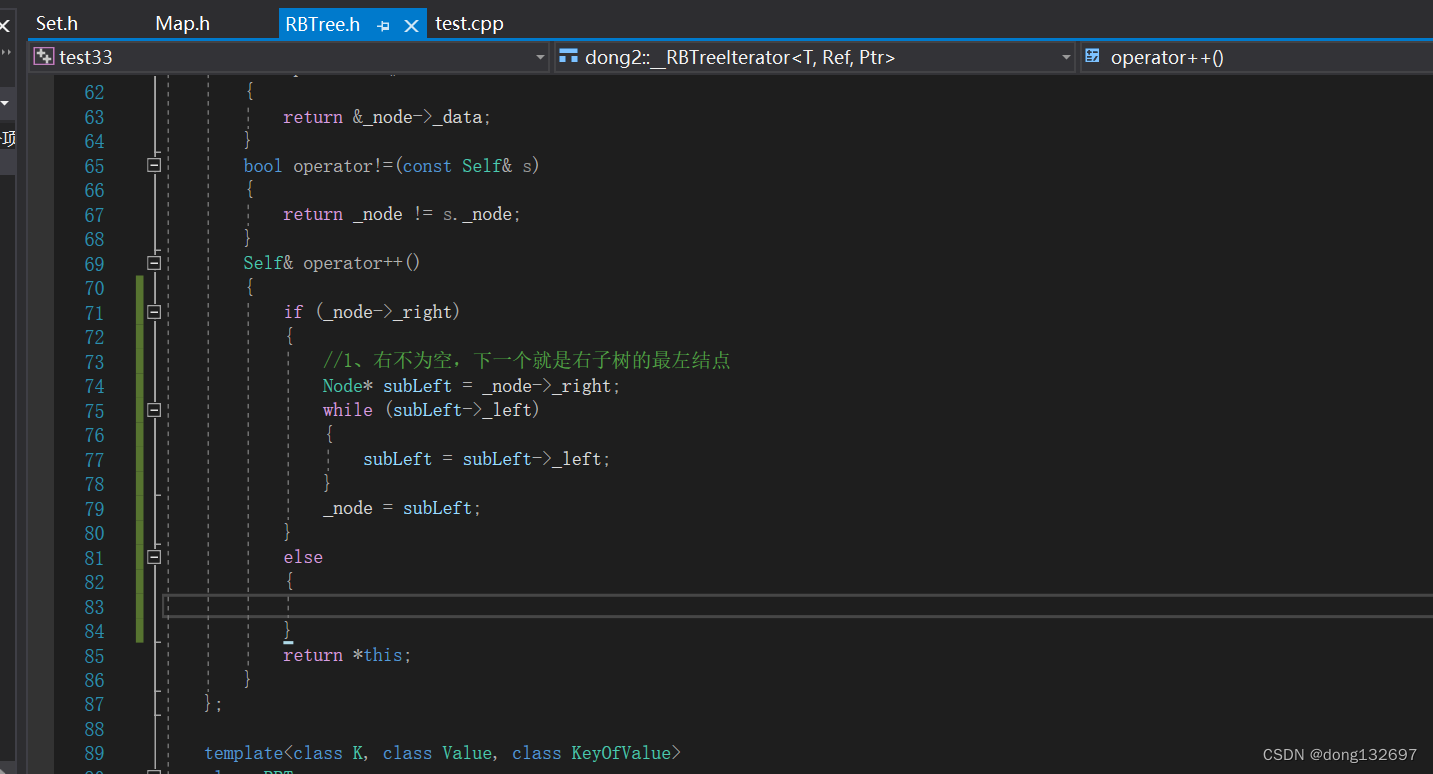The width and height of the screenshot is (1433, 774).
Task: Click 'bool operator!=(const Self& s)' line
Action: pos(391,166)
